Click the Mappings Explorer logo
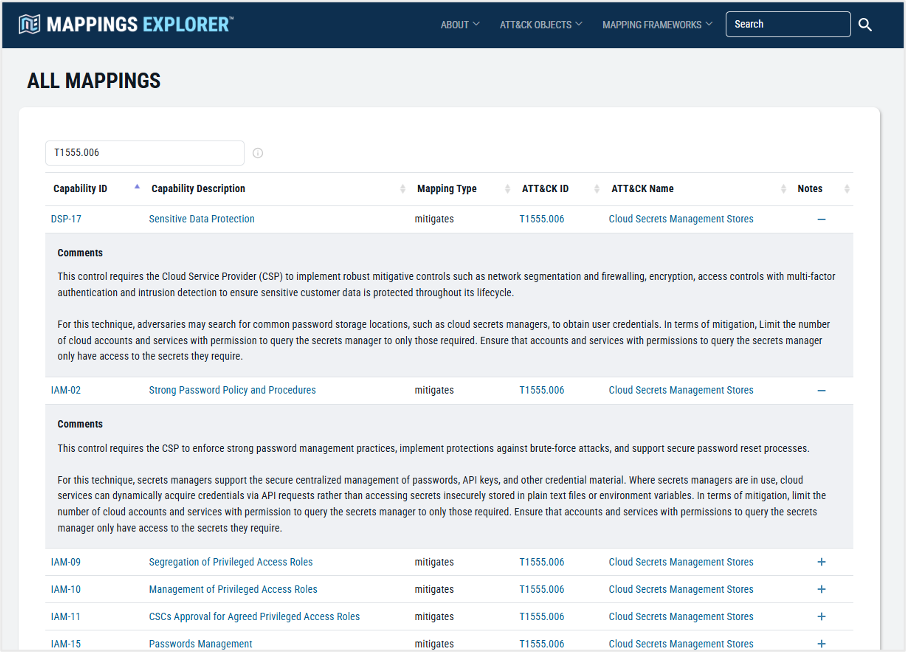This screenshot has width=906, height=652. click(126, 24)
